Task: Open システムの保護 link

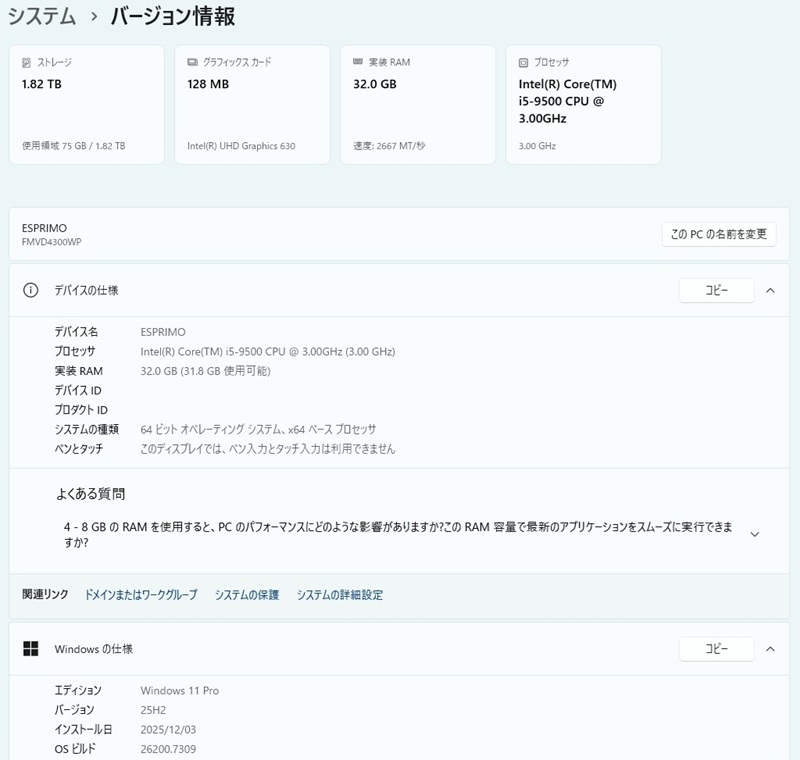Action: 247,595
